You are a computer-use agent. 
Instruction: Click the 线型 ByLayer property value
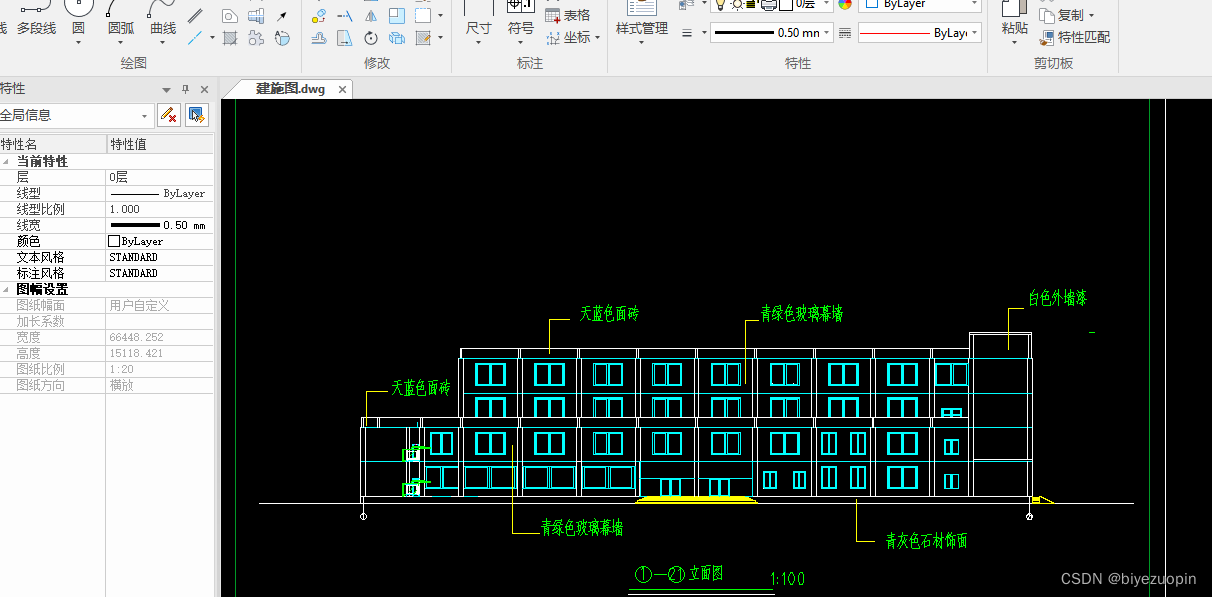click(x=160, y=193)
